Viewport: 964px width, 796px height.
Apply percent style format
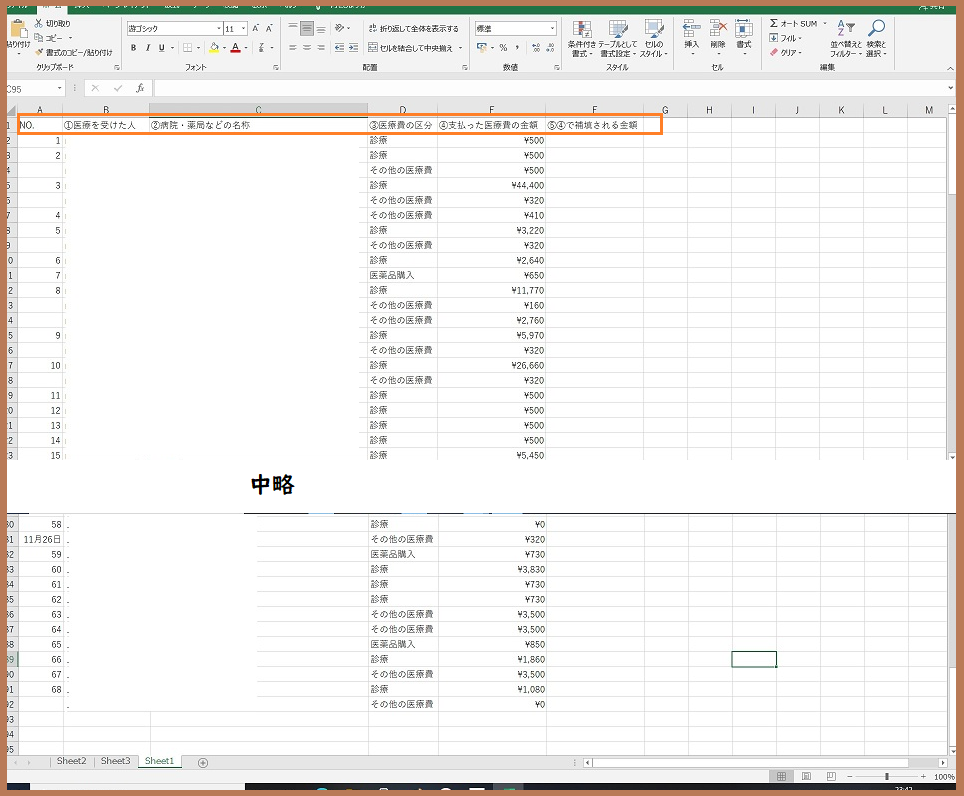504,47
